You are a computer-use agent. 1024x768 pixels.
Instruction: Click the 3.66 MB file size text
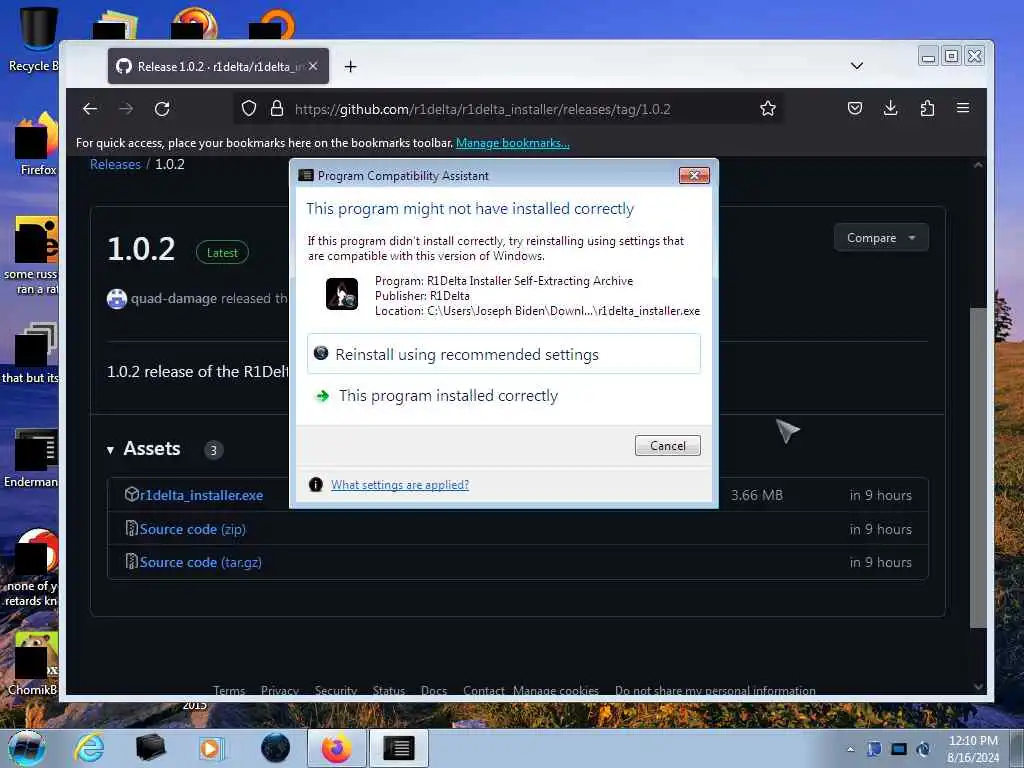[757, 496]
